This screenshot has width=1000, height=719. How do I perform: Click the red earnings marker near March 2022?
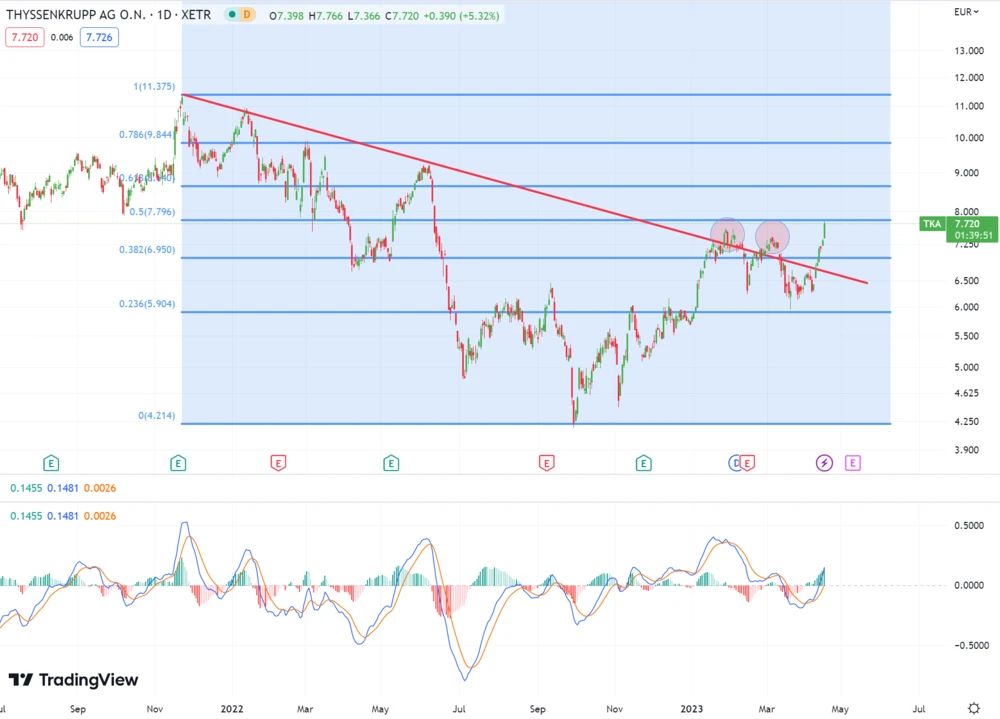(279, 462)
